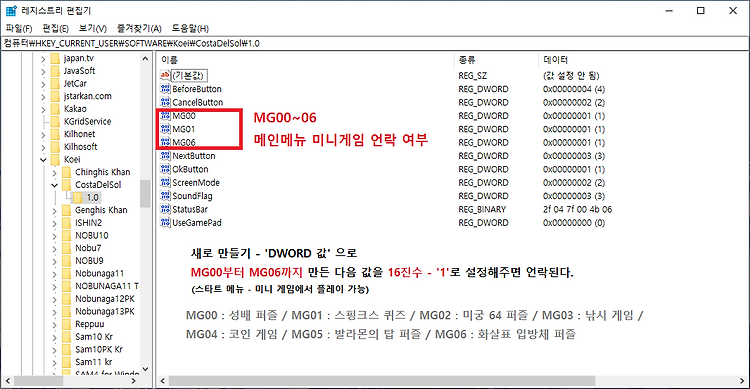
Task: Expand the Chinghis Khan node
Action: point(54,172)
